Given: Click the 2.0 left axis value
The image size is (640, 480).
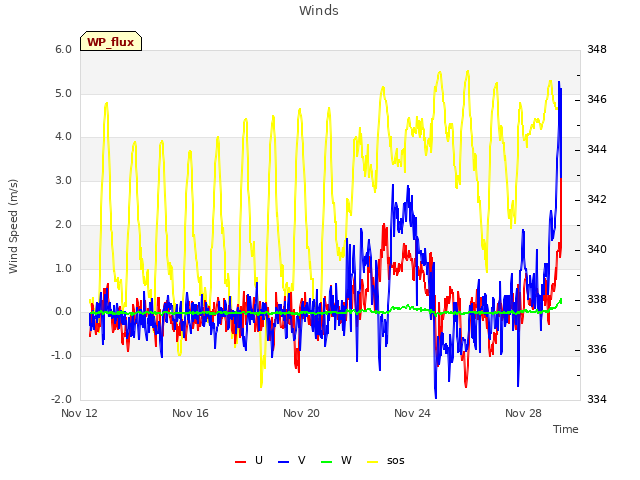Looking at the screenshot, I should tap(63, 224).
